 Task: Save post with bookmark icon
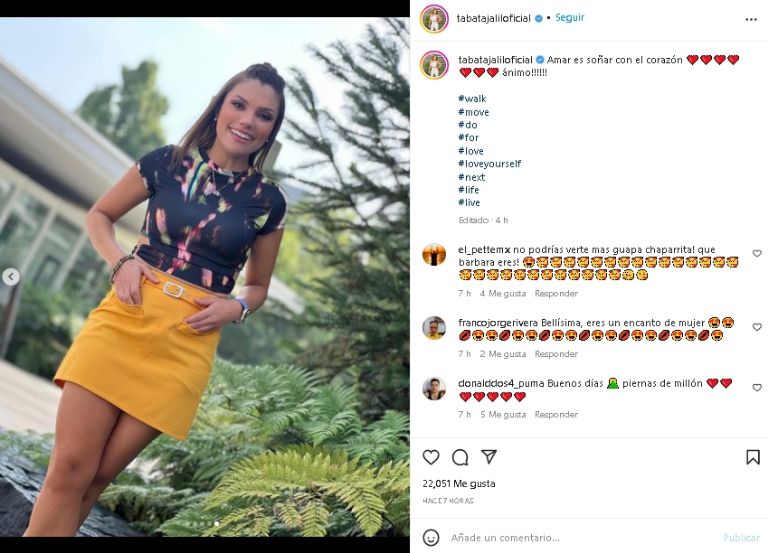pyautogui.click(x=753, y=457)
